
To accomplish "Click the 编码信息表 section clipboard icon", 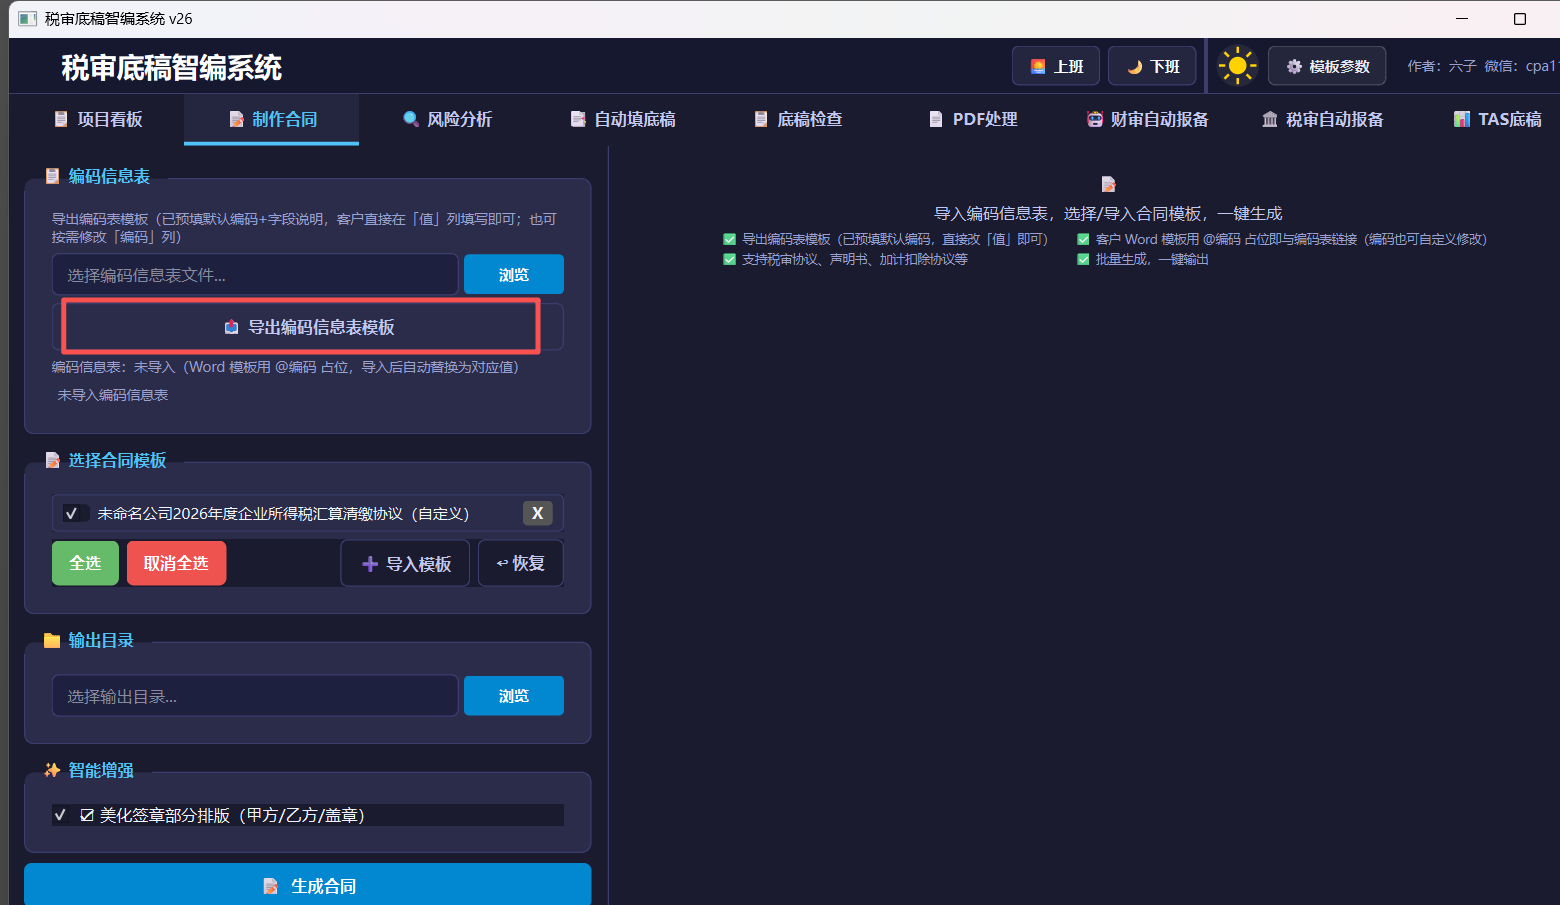I will (52, 176).
